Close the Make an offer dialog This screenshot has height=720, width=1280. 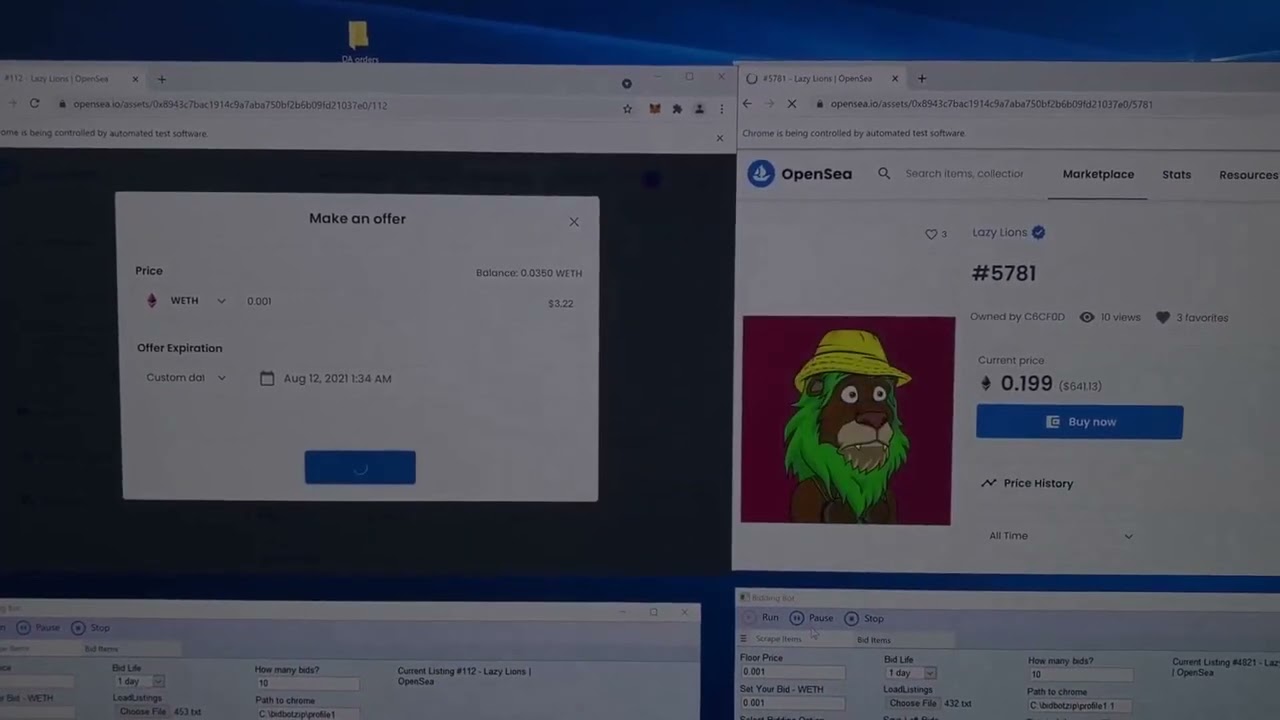[x=574, y=222]
